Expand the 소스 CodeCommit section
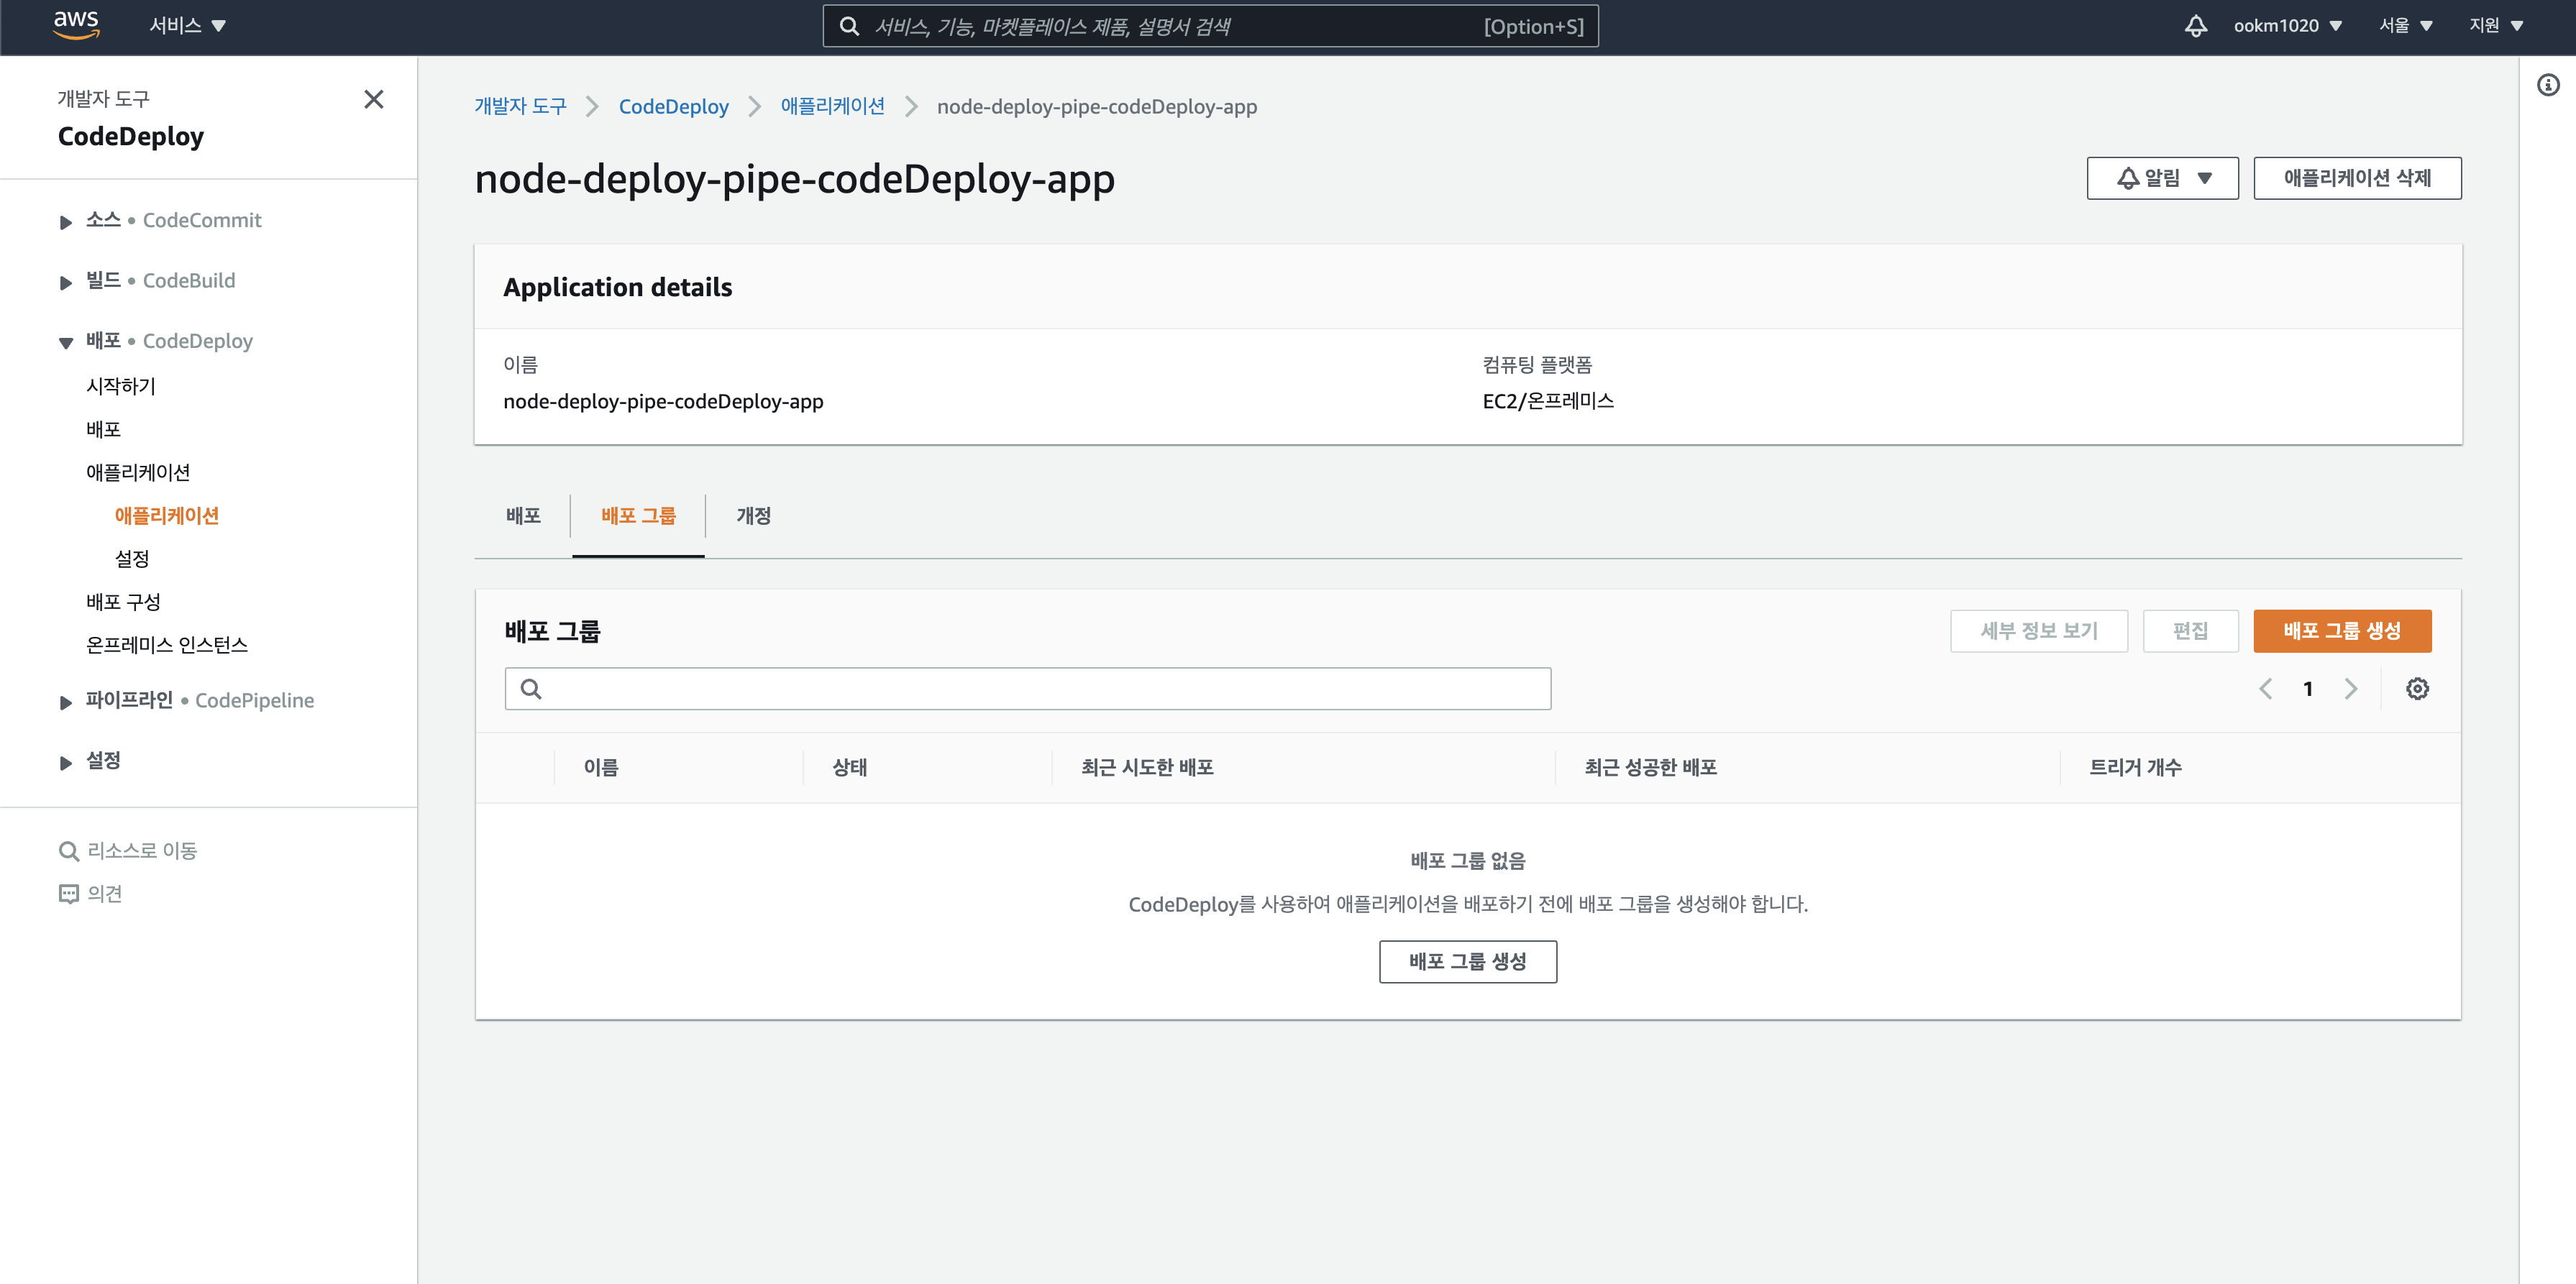 click(66, 222)
